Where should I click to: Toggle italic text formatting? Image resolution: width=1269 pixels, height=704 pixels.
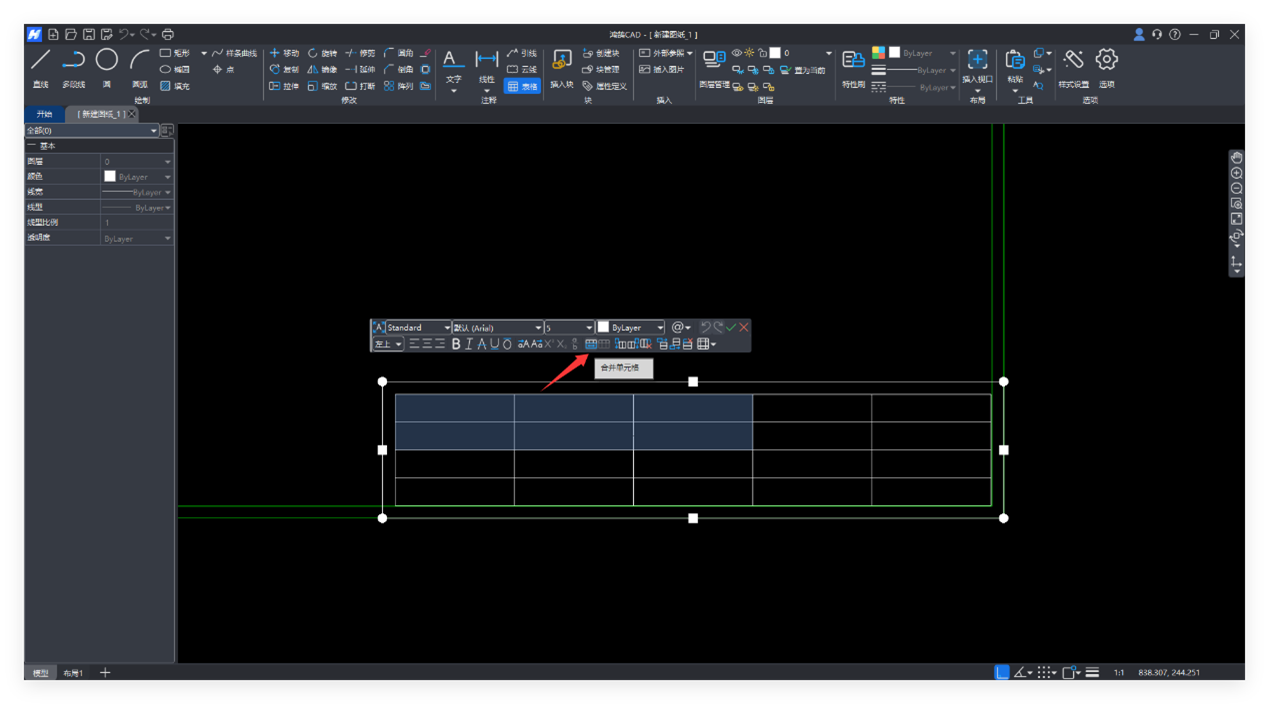[469, 344]
